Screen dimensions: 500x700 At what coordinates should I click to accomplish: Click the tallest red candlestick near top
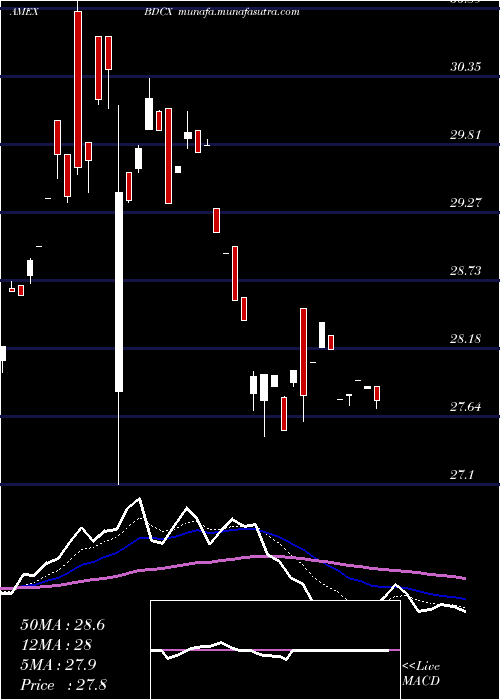[78, 89]
